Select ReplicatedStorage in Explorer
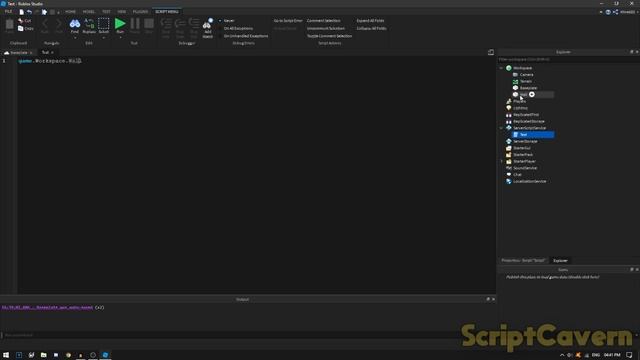The image size is (640, 360). point(529,121)
